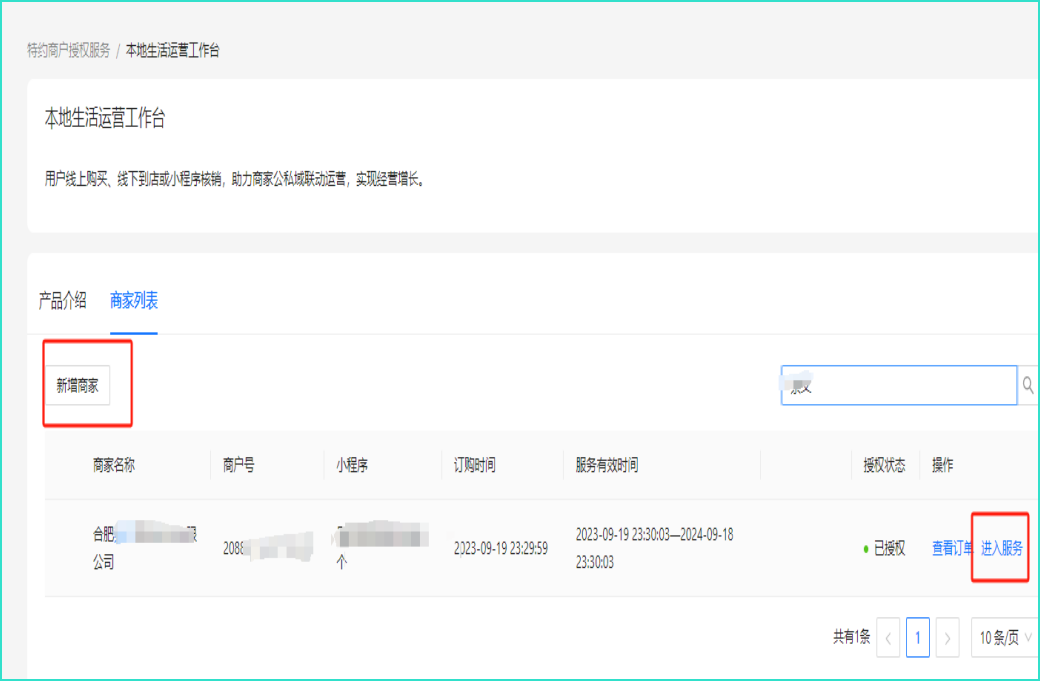Click the 授权状态 column header
Viewport: 1041px width, 682px height.
(884, 465)
